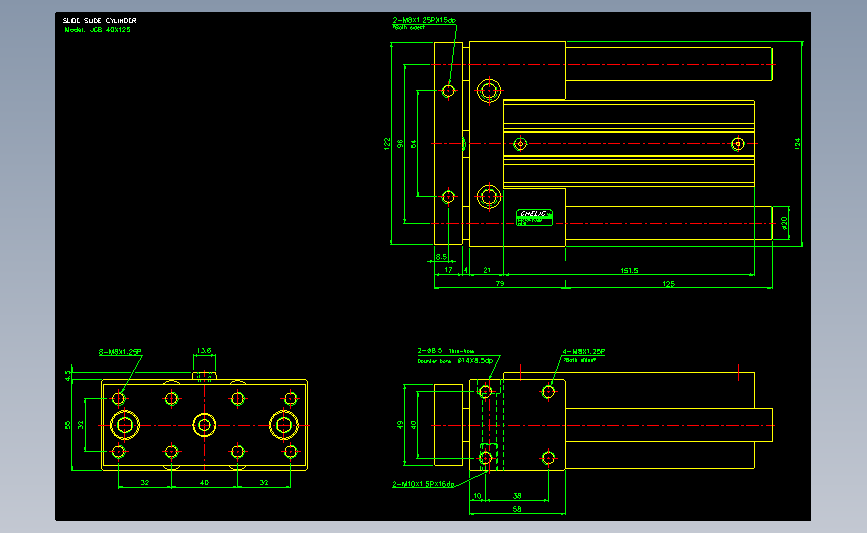Image resolution: width=867 pixels, height=533 pixels.
Task: Pick the 58 body length dimension
Action: (x=517, y=509)
